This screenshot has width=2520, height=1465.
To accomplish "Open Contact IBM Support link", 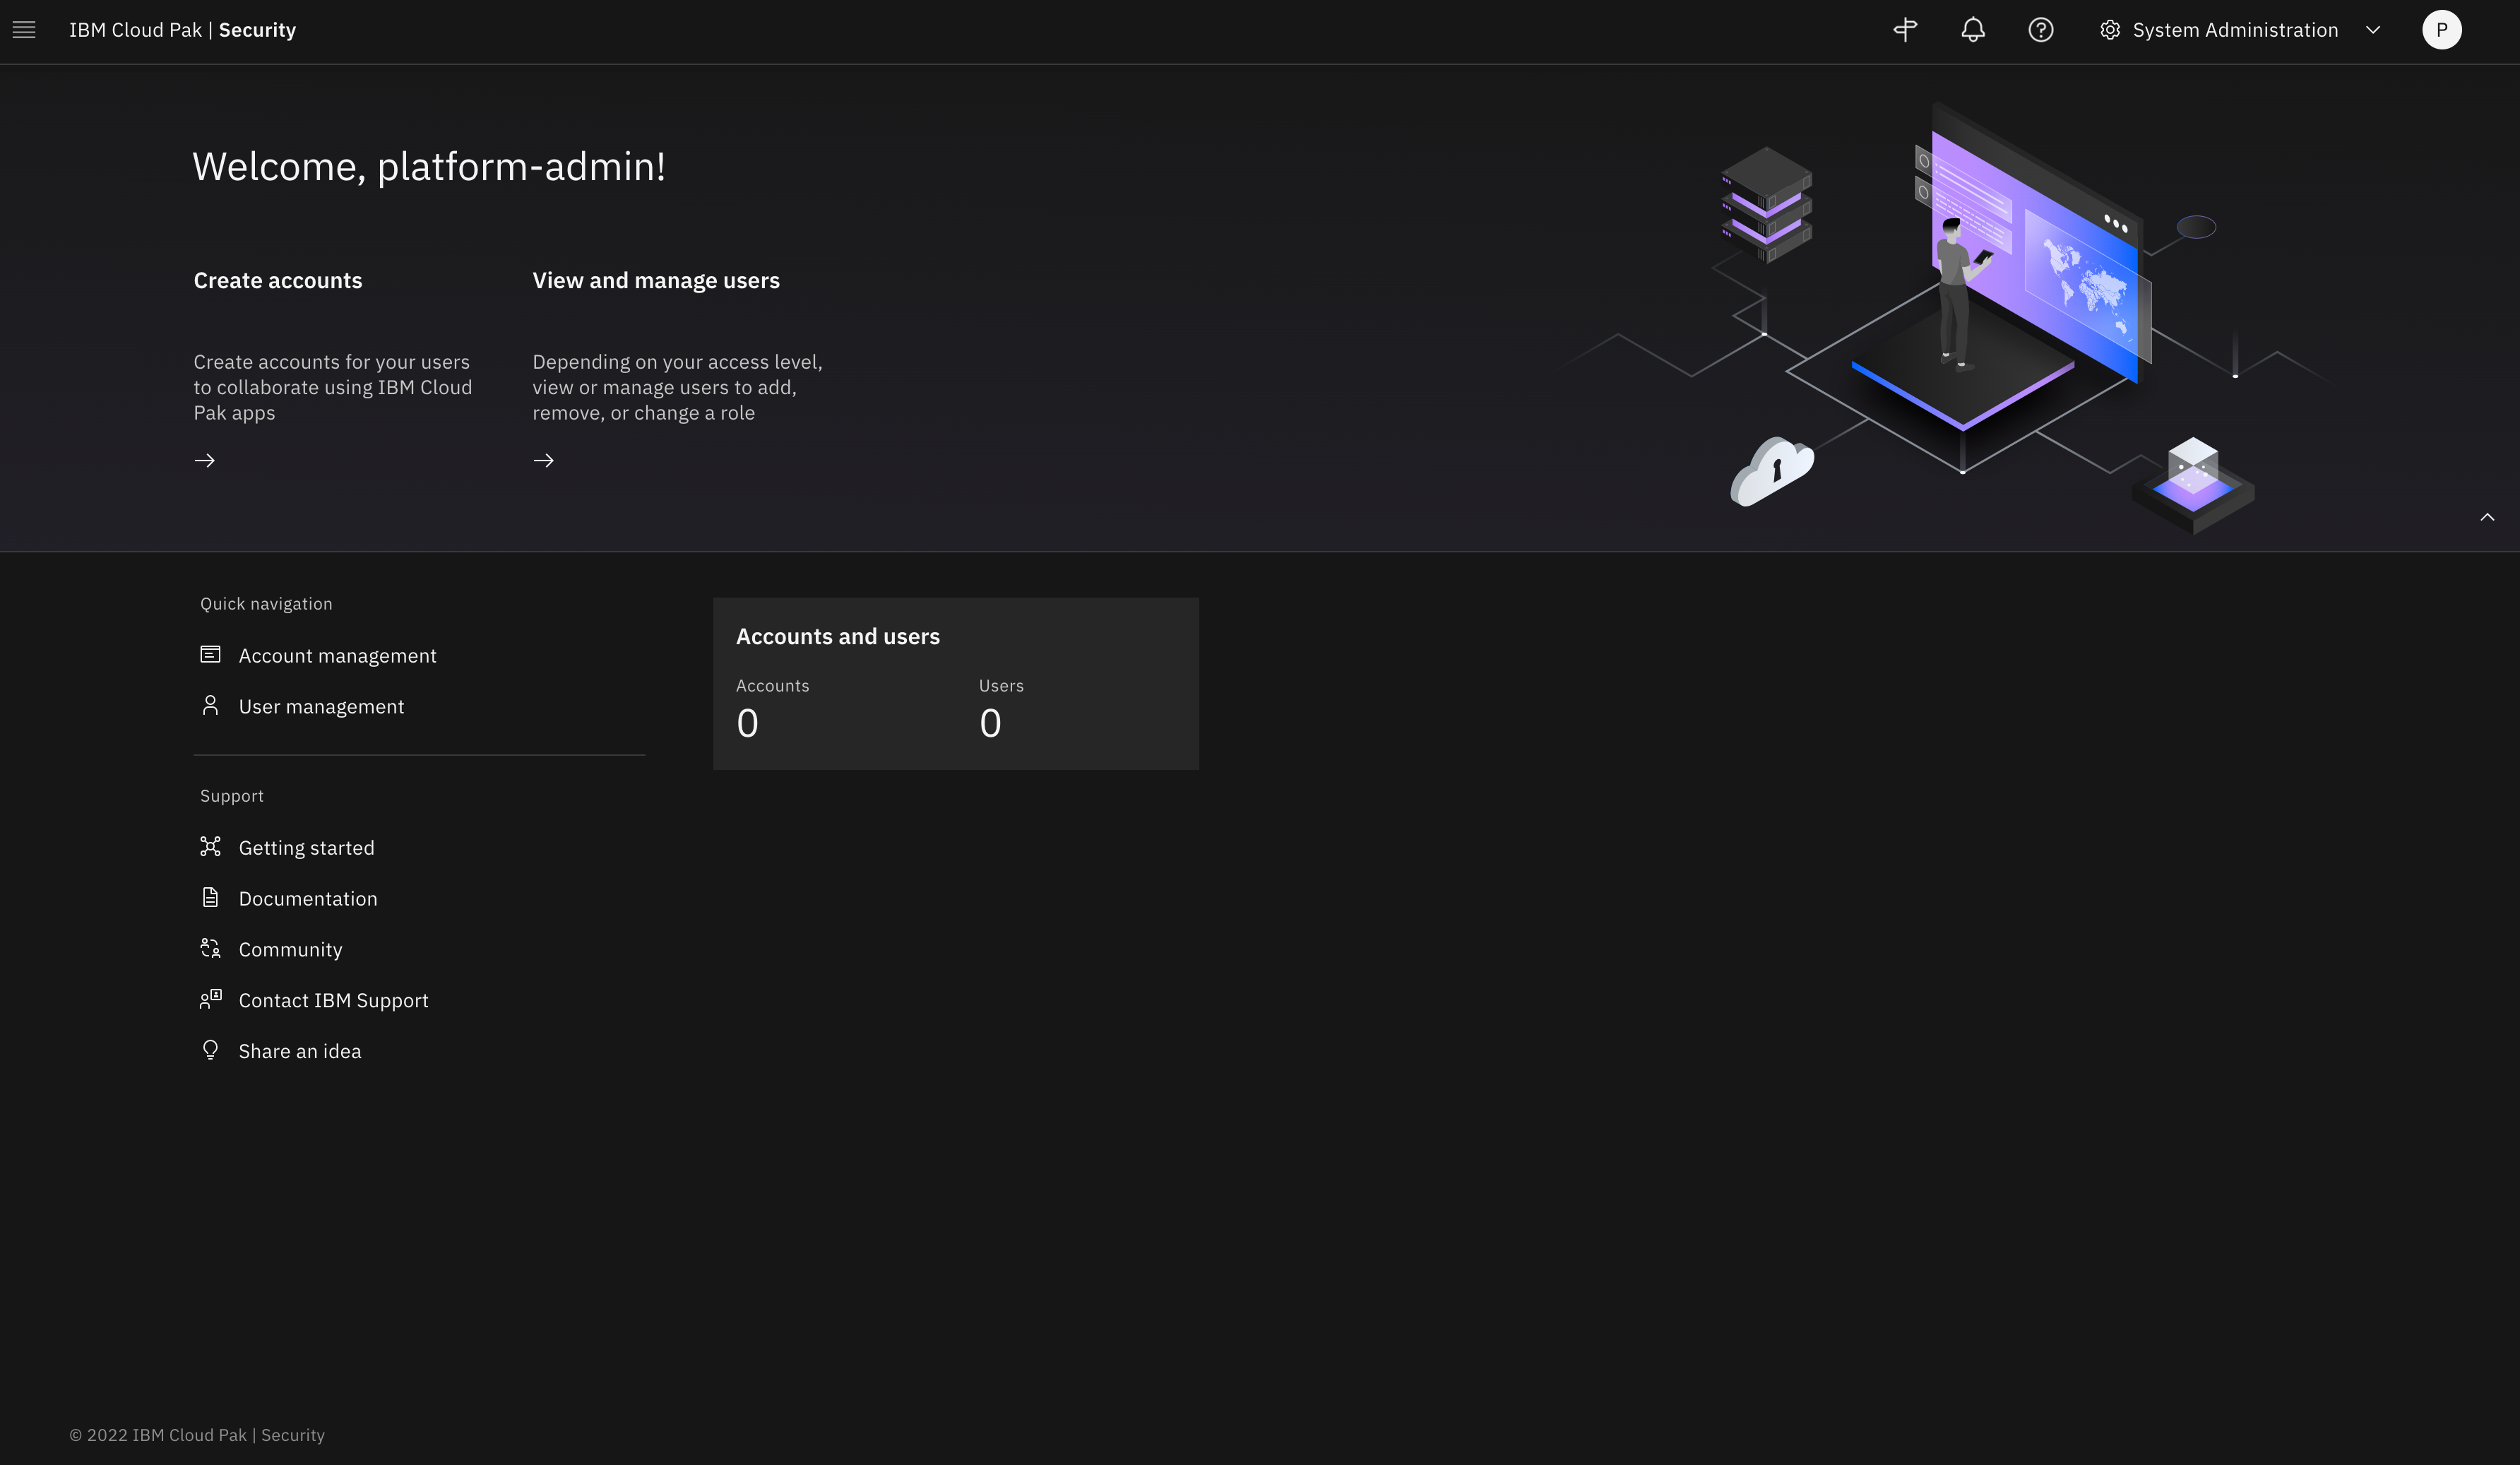I will (x=334, y=1001).
